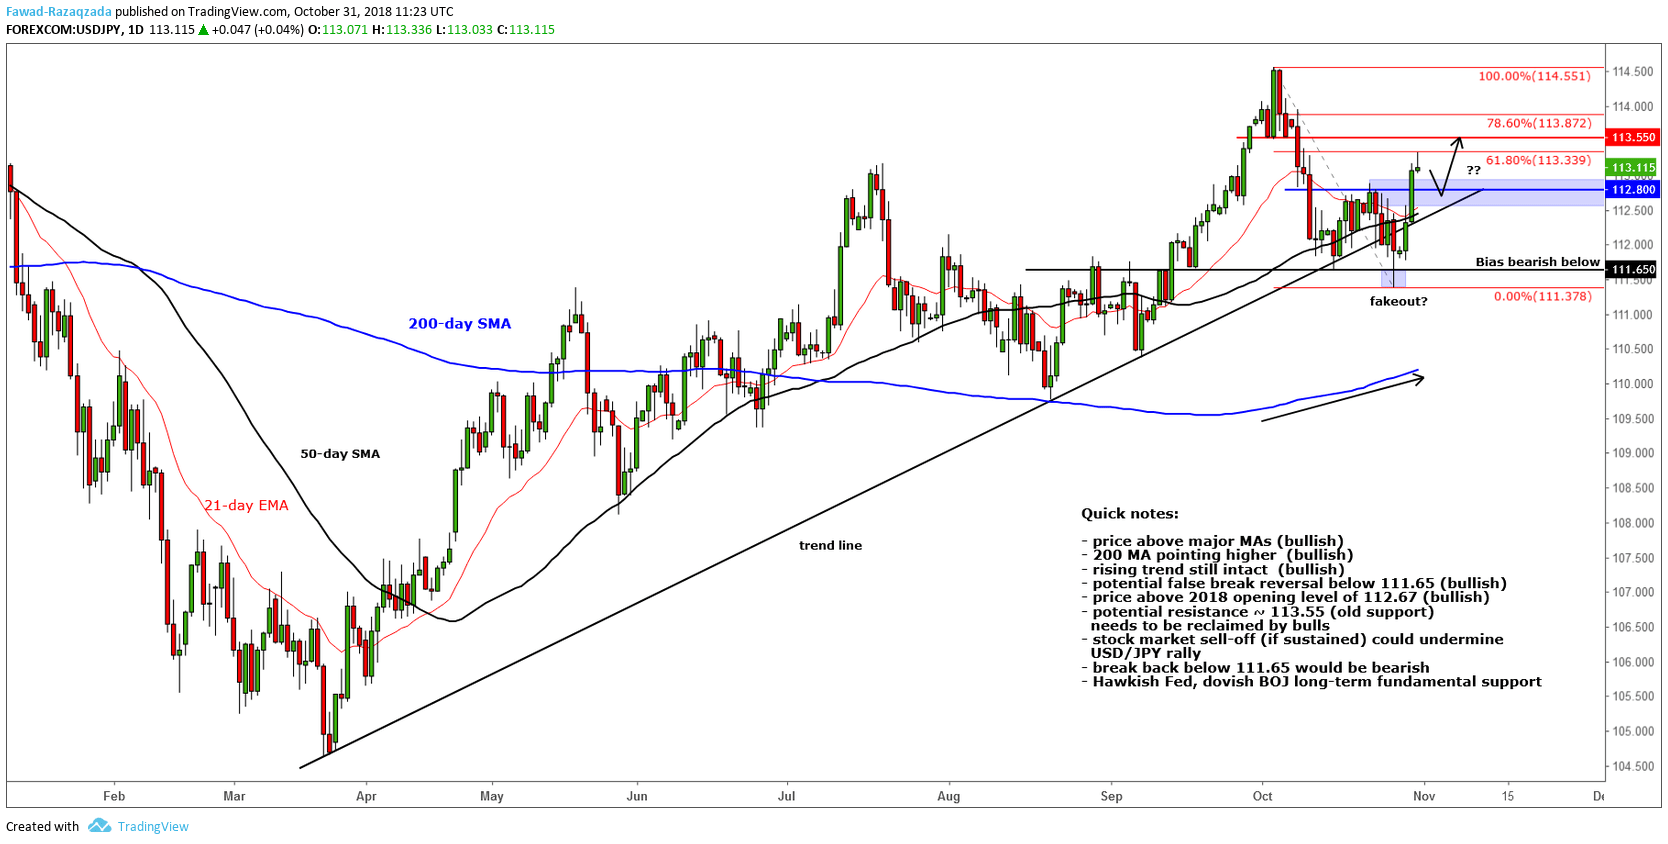Click the Aug label on time axis
Viewport: 1668px width, 844px height.
pyautogui.click(x=949, y=796)
